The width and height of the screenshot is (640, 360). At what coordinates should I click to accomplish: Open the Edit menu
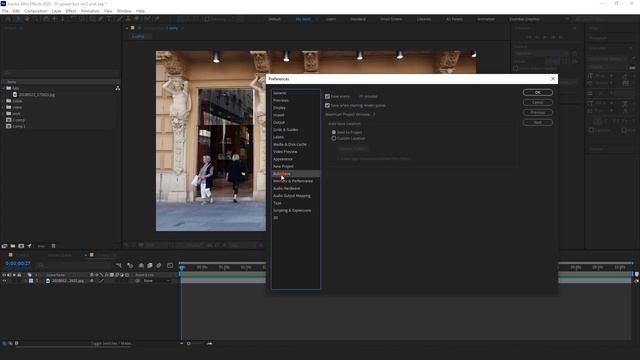pyautogui.click(x=16, y=11)
